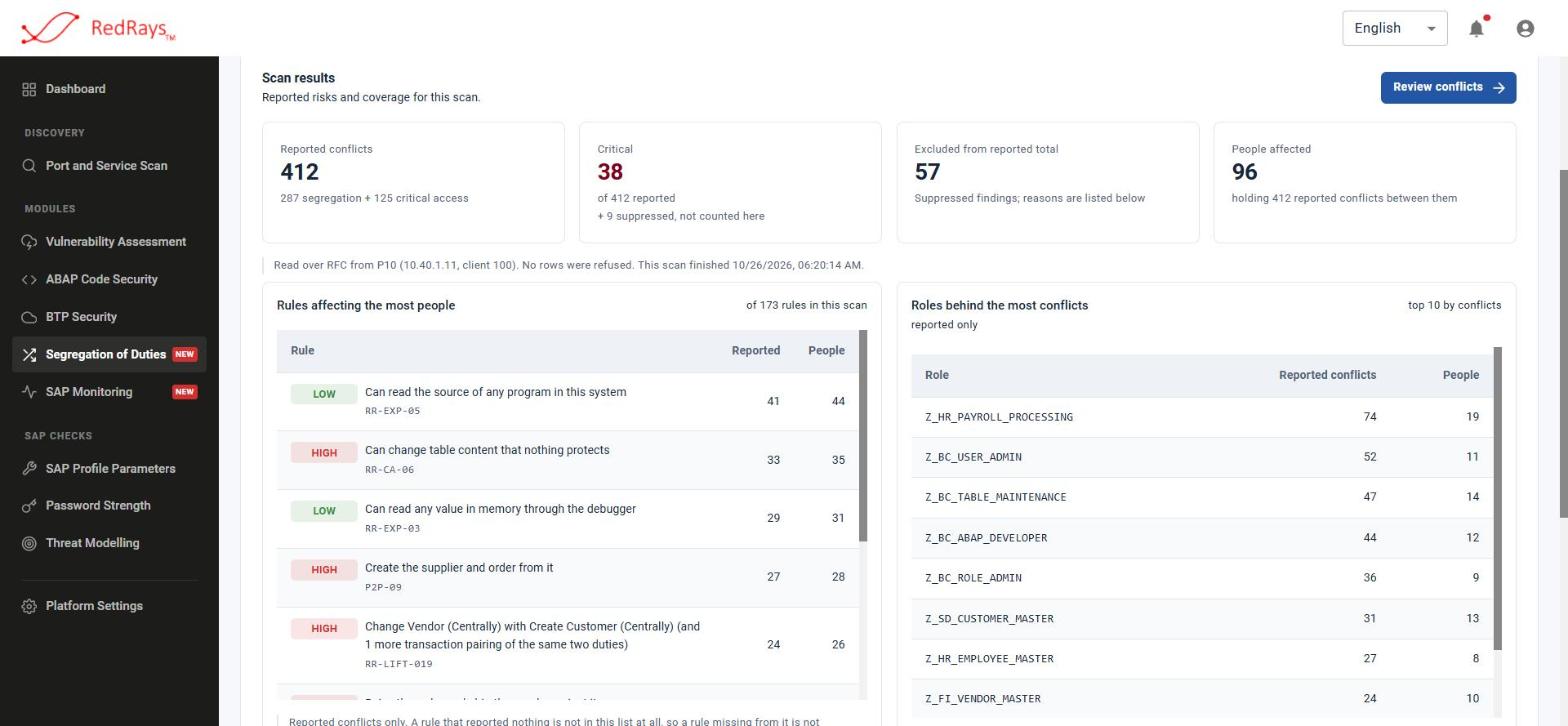Click the SAP Profile Parameters wrench icon
Image resolution: width=1568 pixels, height=726 pixels.
29,469
